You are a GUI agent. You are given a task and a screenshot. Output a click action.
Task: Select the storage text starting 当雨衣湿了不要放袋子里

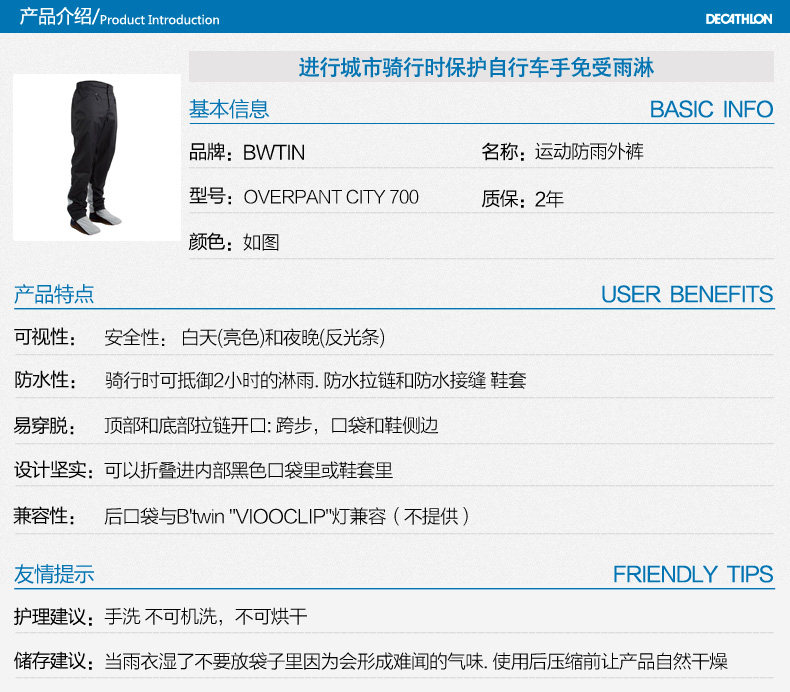pyautogui.click(x=416, y=661)
